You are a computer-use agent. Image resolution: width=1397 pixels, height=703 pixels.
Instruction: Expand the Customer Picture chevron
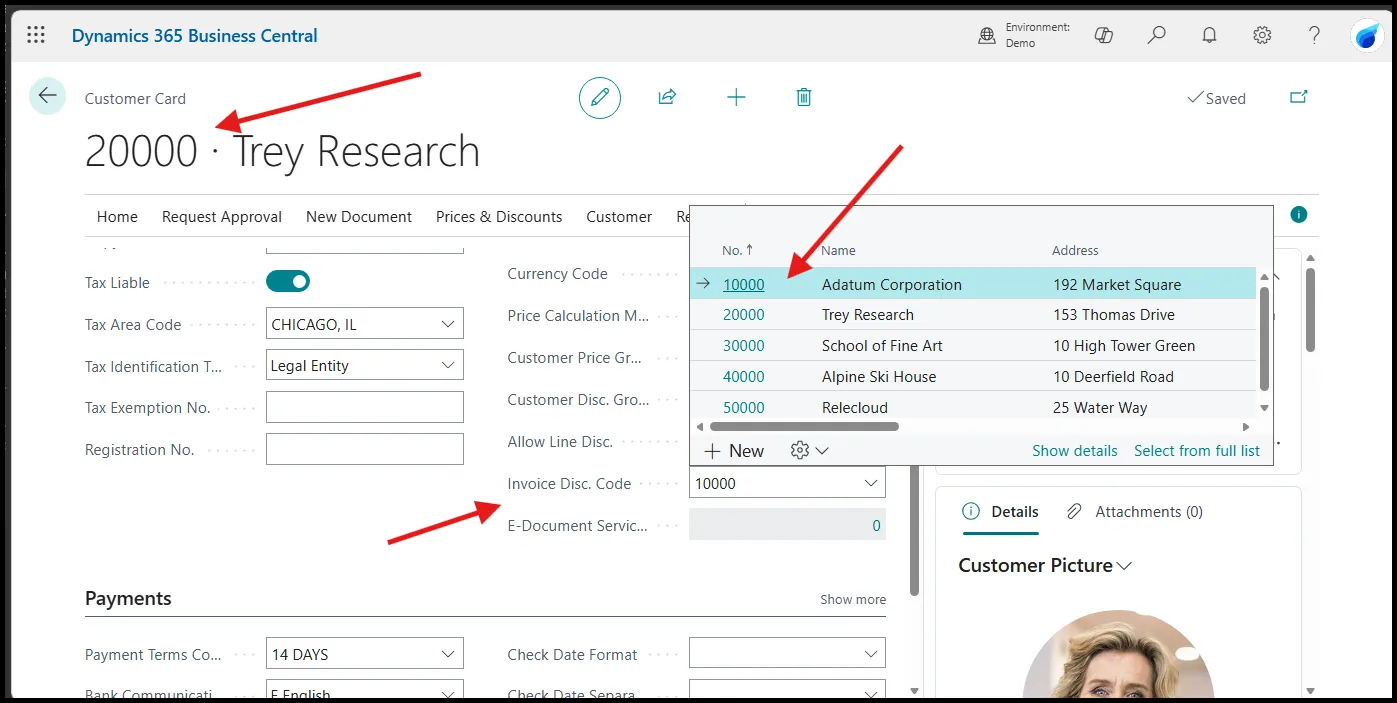[x=1124, y=566]
